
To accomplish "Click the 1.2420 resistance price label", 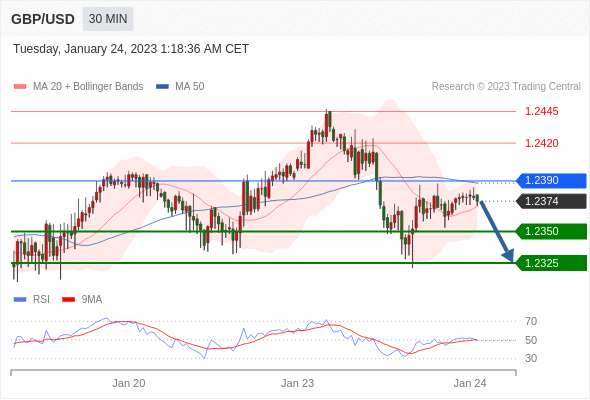I will click(541, 143).
